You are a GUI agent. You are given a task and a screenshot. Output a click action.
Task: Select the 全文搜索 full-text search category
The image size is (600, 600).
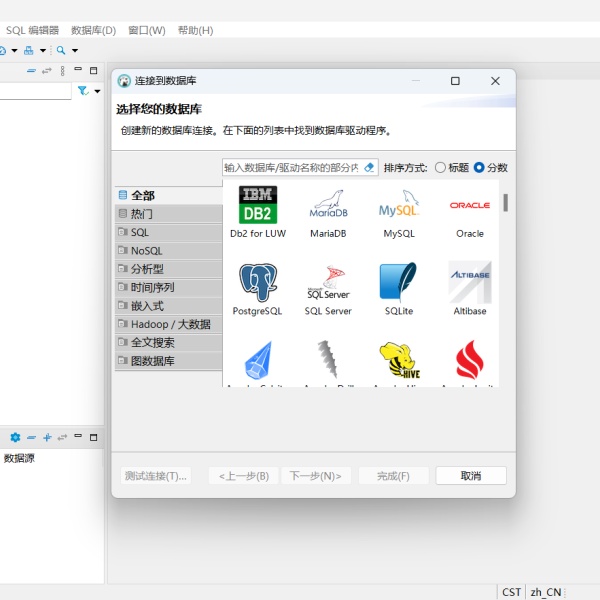[x=169, y=342]
